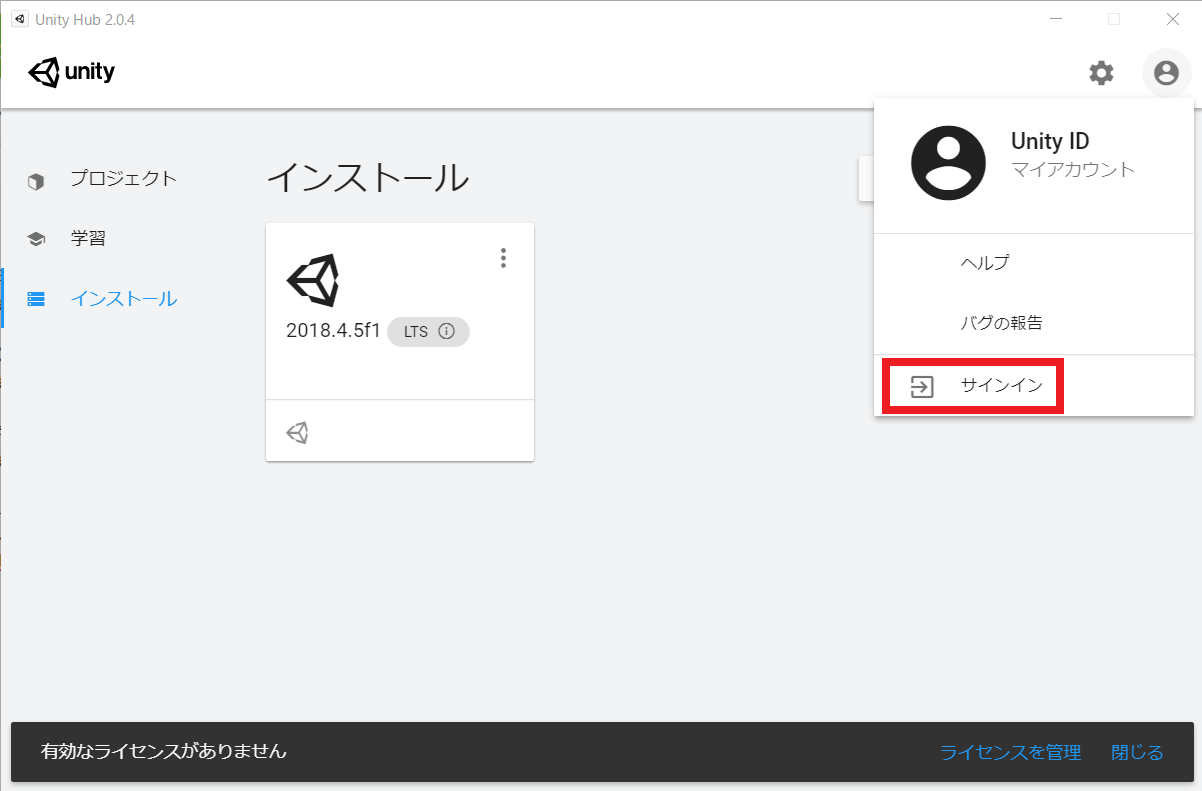
Task: Open the settings gear icon
Action: click(1101, 73)
